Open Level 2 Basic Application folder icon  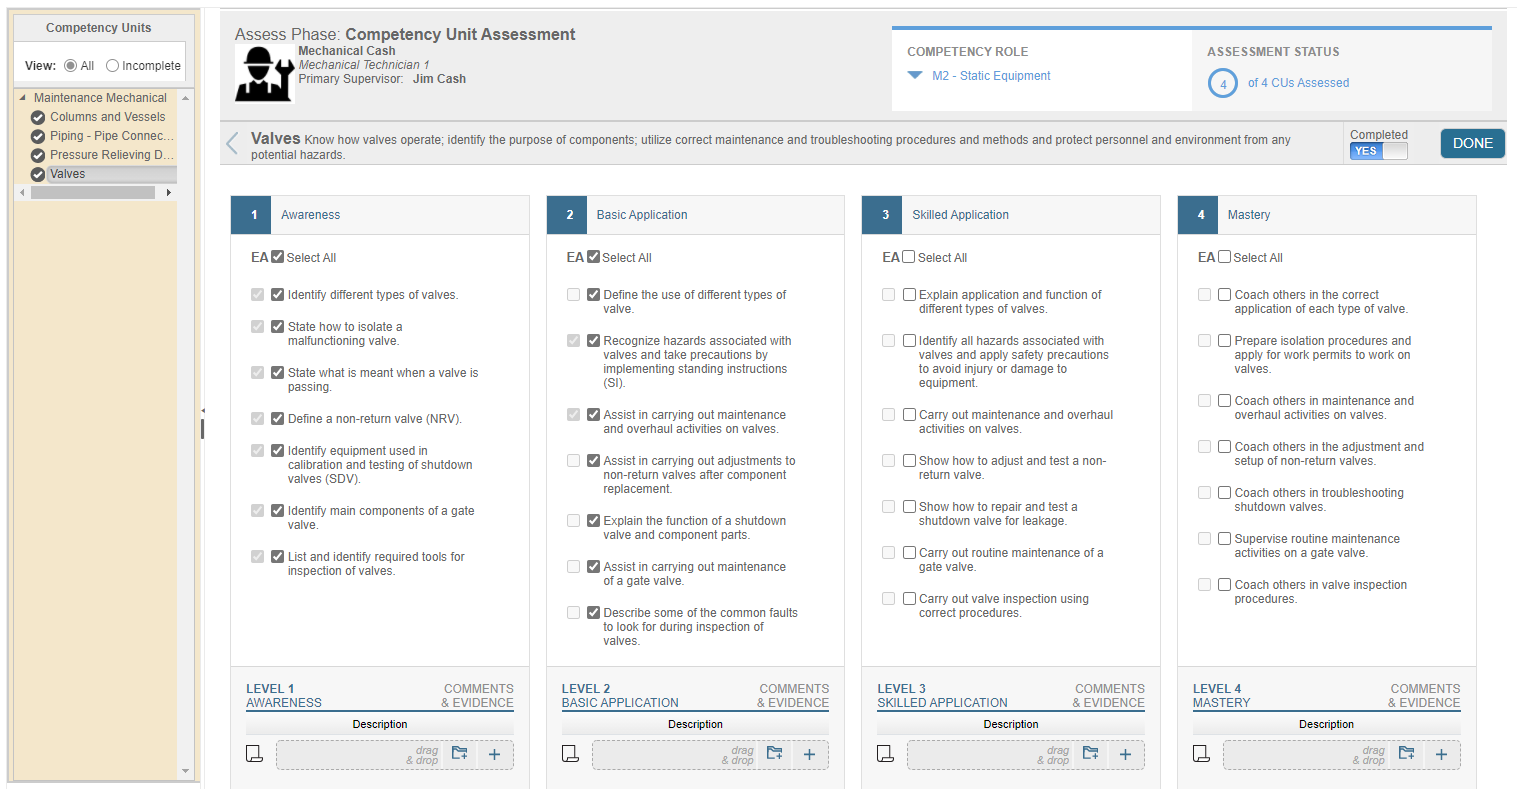775,754
